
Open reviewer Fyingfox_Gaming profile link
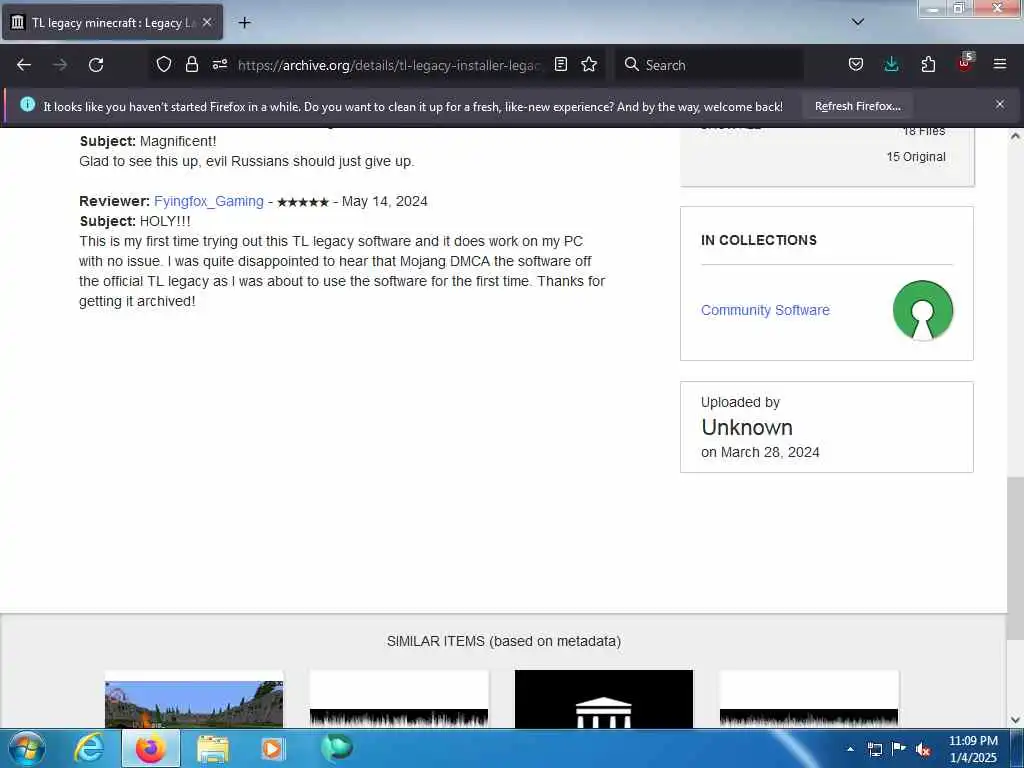pos(209,201)
